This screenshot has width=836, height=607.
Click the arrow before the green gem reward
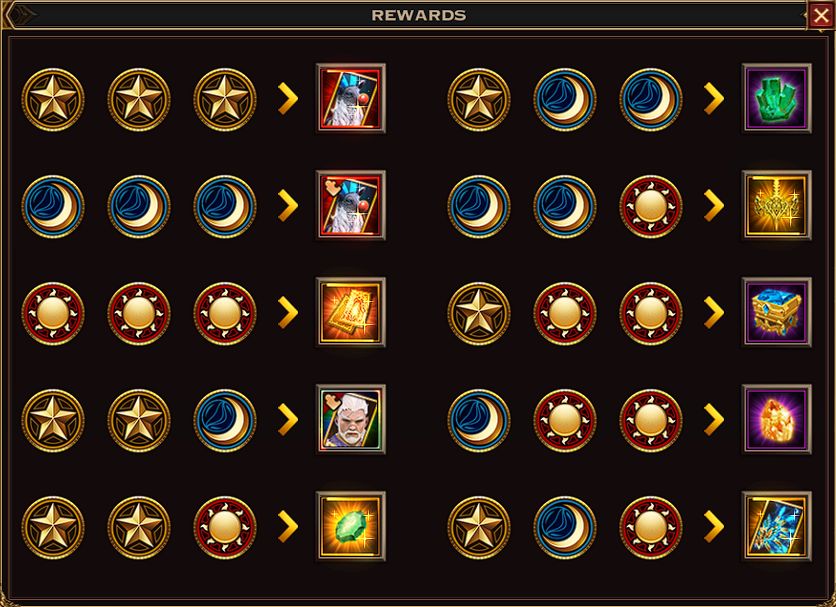pos(288,527)
